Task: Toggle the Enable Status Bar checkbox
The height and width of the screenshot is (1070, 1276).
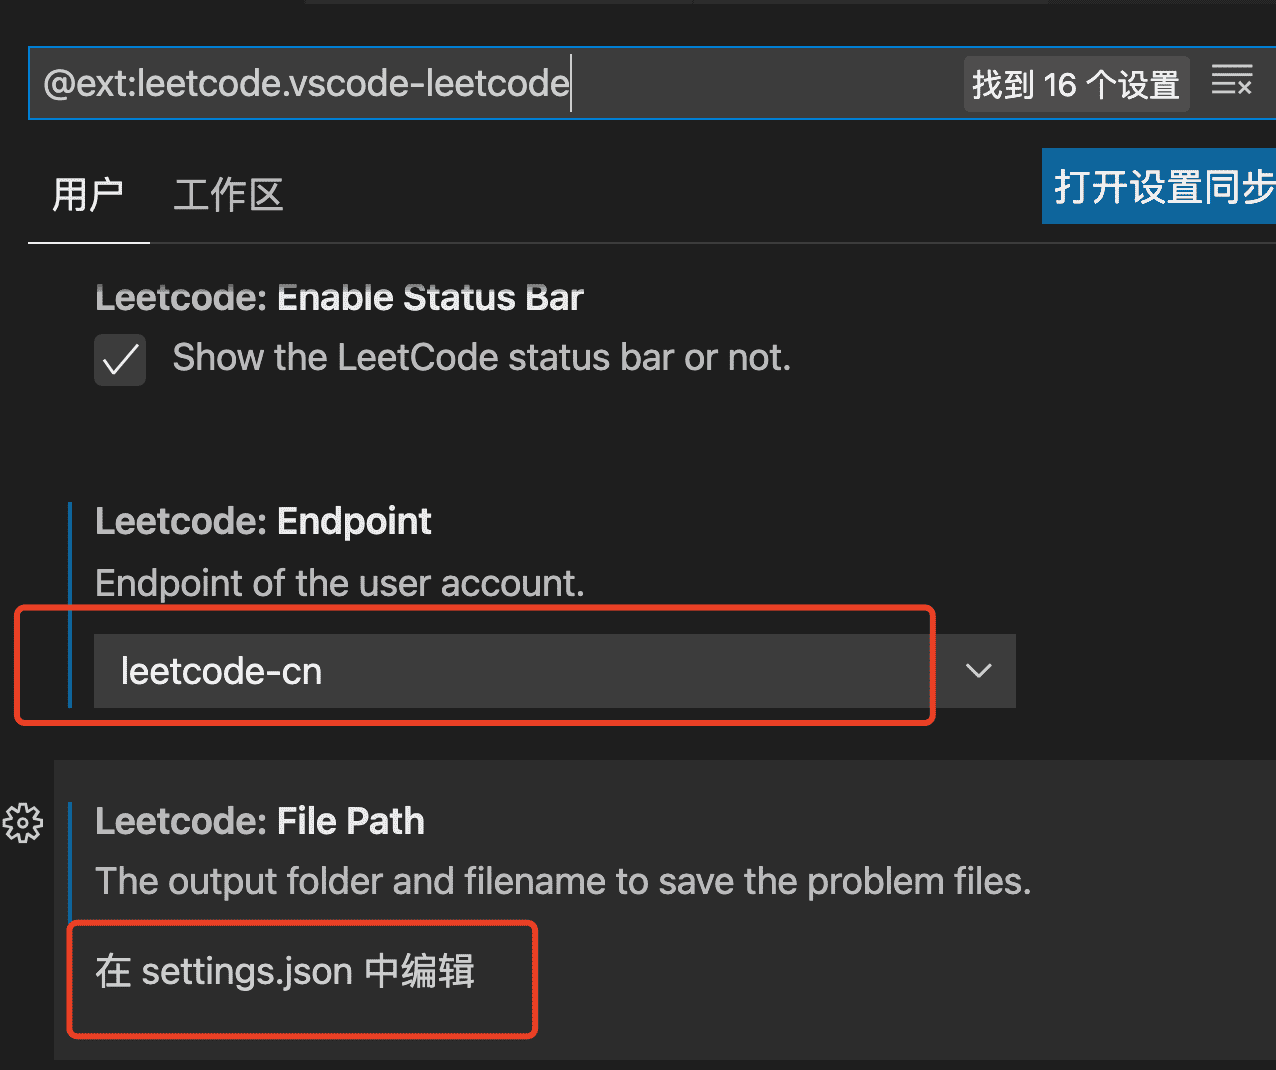Action: point(120,360)
